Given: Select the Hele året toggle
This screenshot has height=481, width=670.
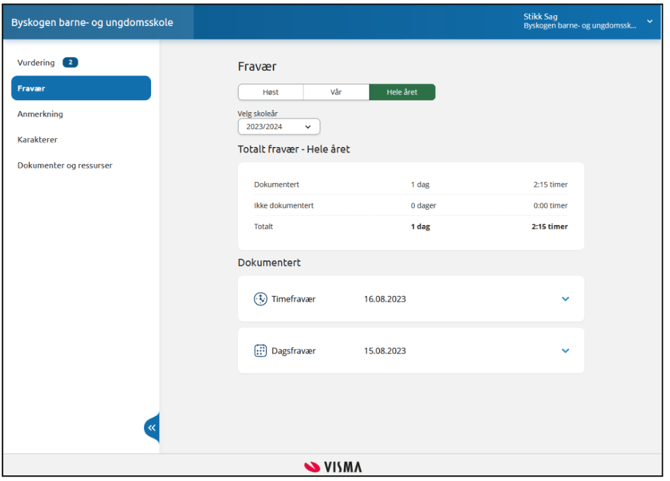Looking at the screenshot, I should pyautogui.click(x=402, y=92).
